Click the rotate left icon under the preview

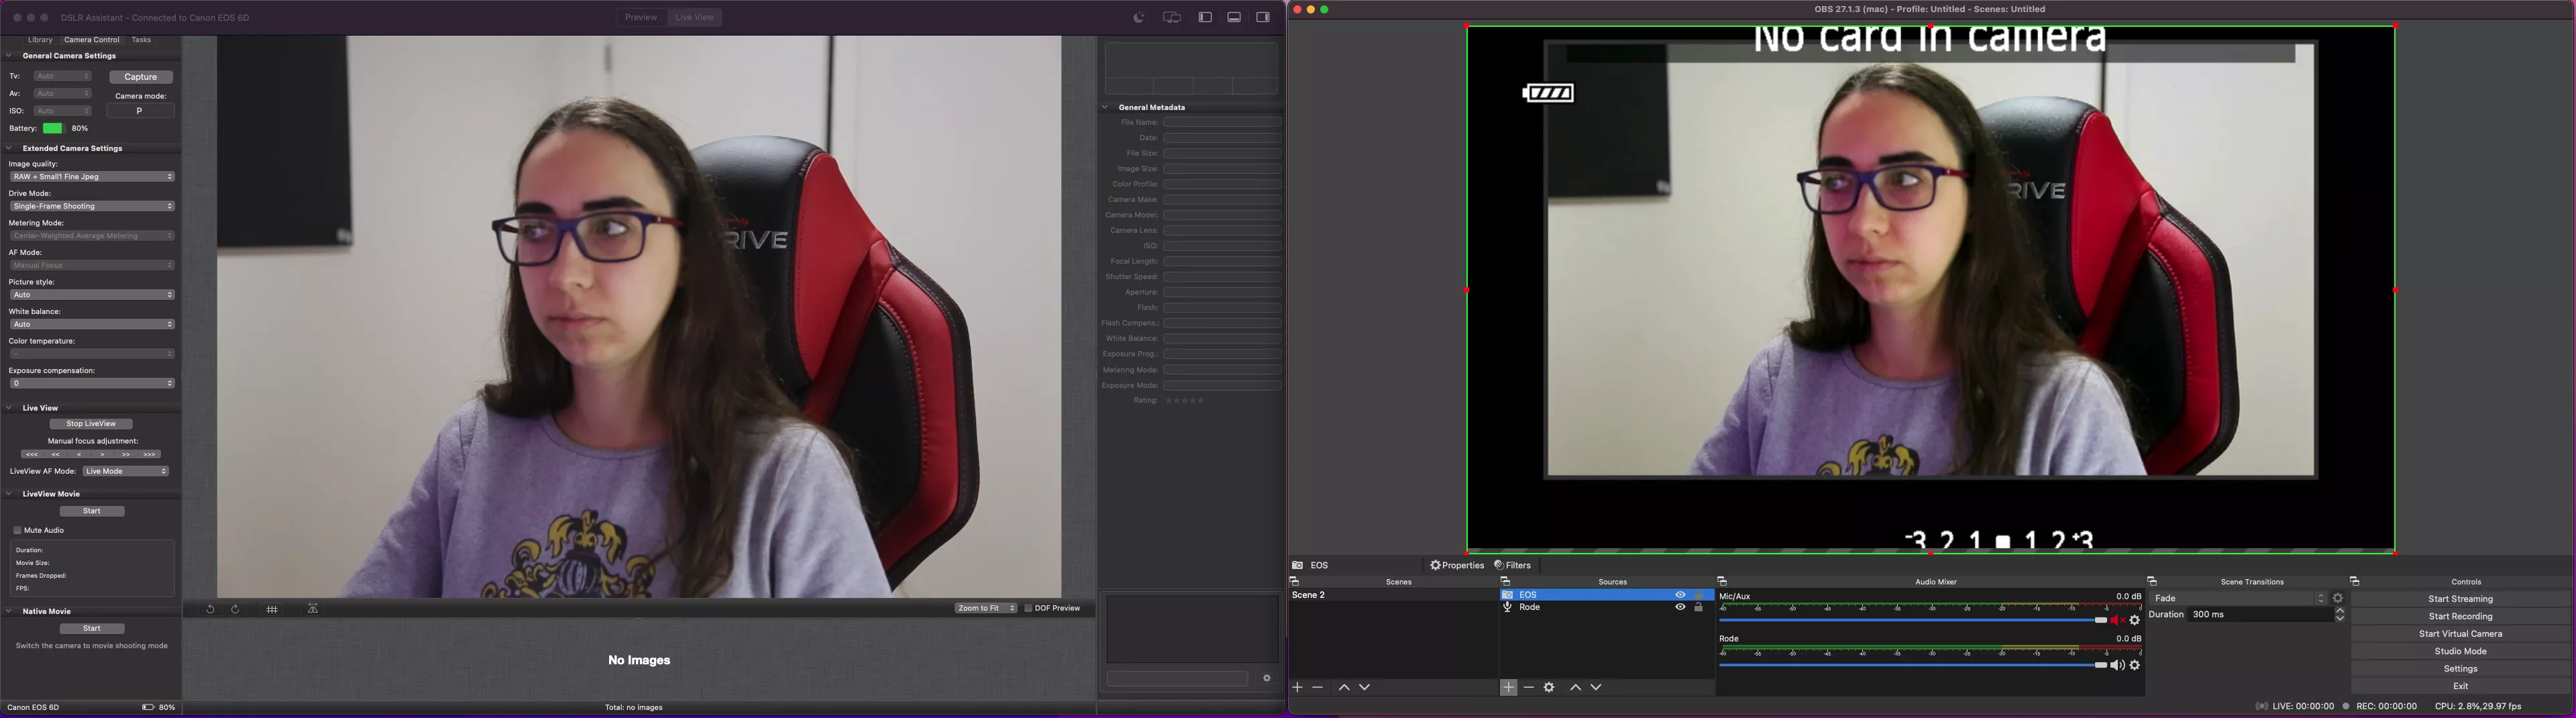tap(210, 608)
